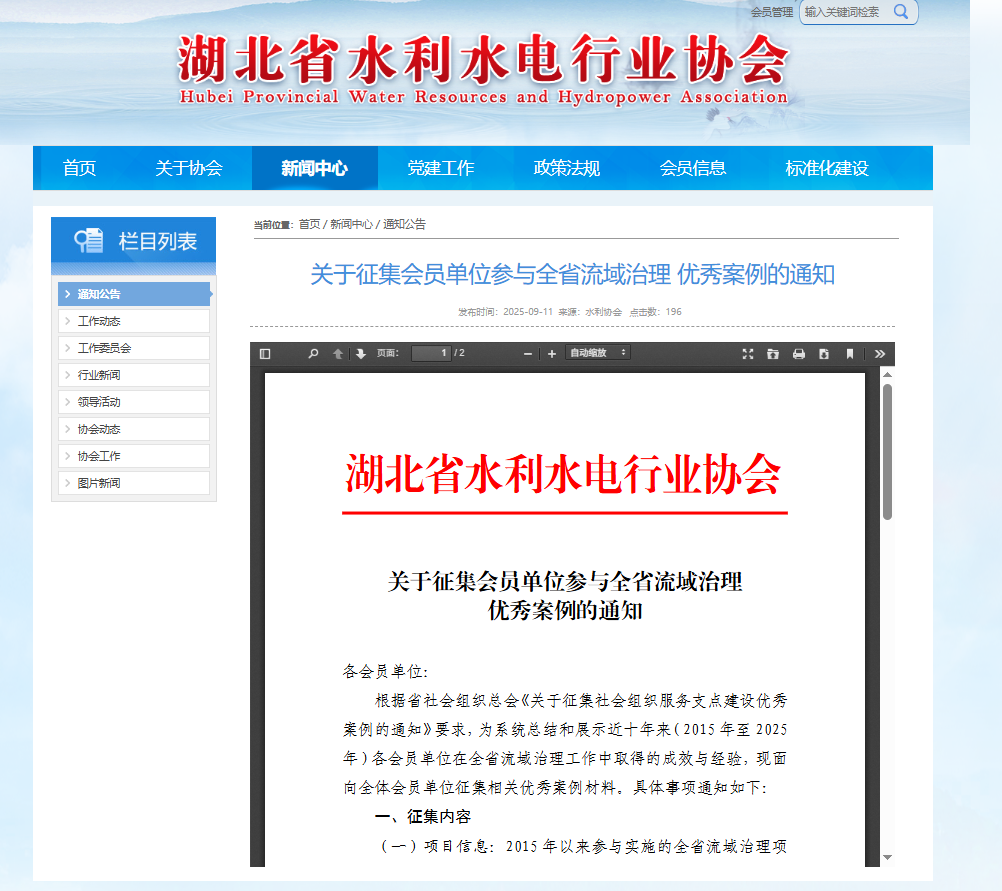This screenshot has width=1002, height=891.
Task: Go to next page with the down-arrow icon
Action: point(360,353)
